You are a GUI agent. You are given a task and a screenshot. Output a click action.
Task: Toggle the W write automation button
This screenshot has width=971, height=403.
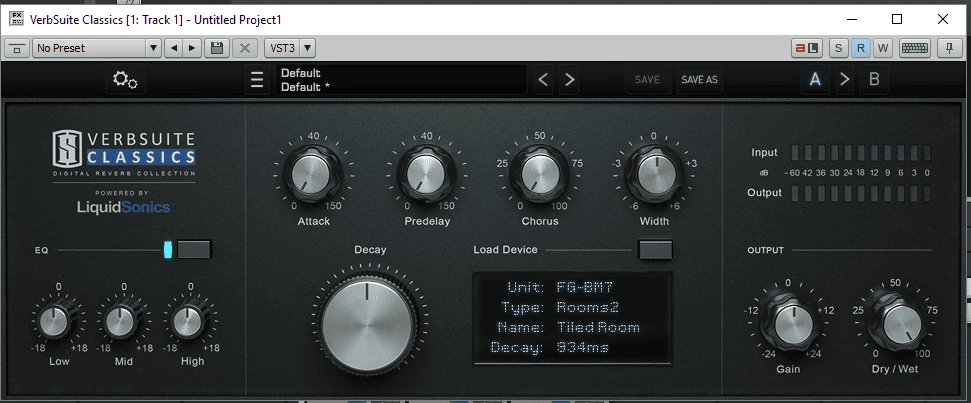click(x=883, y=48)
